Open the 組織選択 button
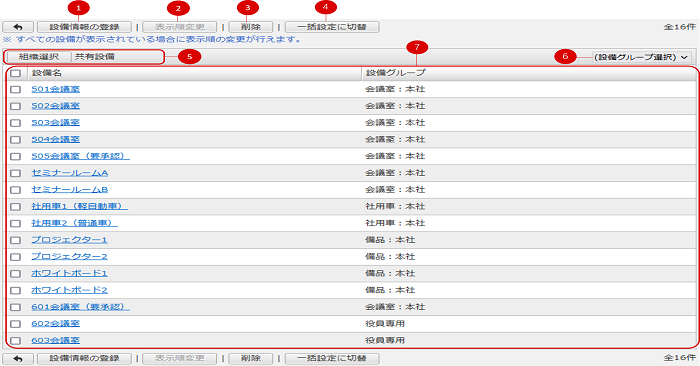This screenshot has width=700, height=366. click(x=39, y=57)
